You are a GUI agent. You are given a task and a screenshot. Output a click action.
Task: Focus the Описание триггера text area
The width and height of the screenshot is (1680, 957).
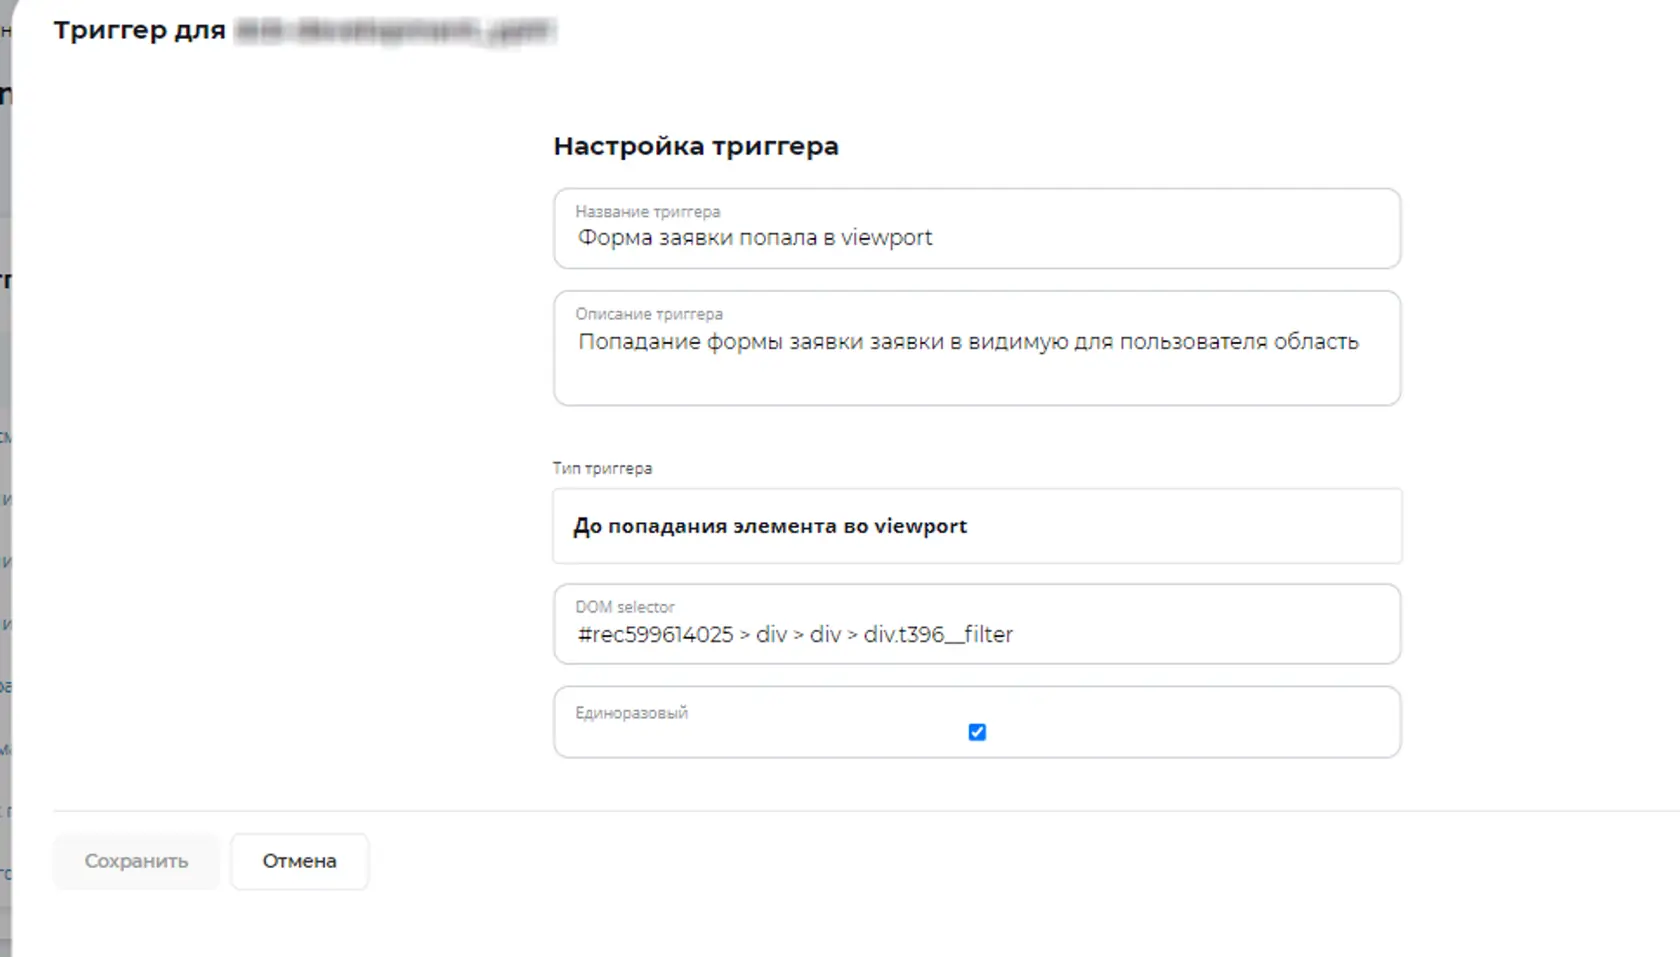[977, 348]
